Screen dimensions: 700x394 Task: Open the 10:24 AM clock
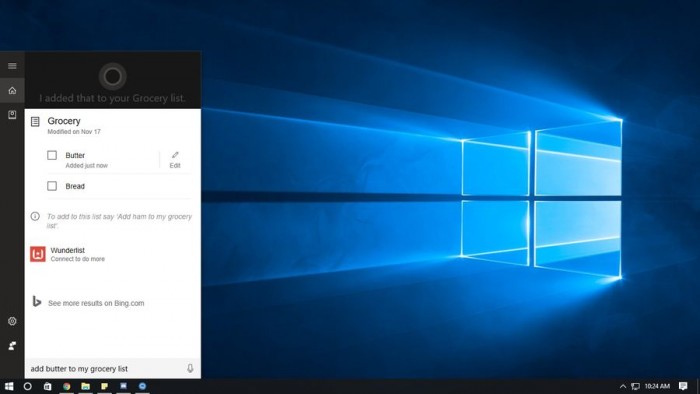[x=657, y=386]
